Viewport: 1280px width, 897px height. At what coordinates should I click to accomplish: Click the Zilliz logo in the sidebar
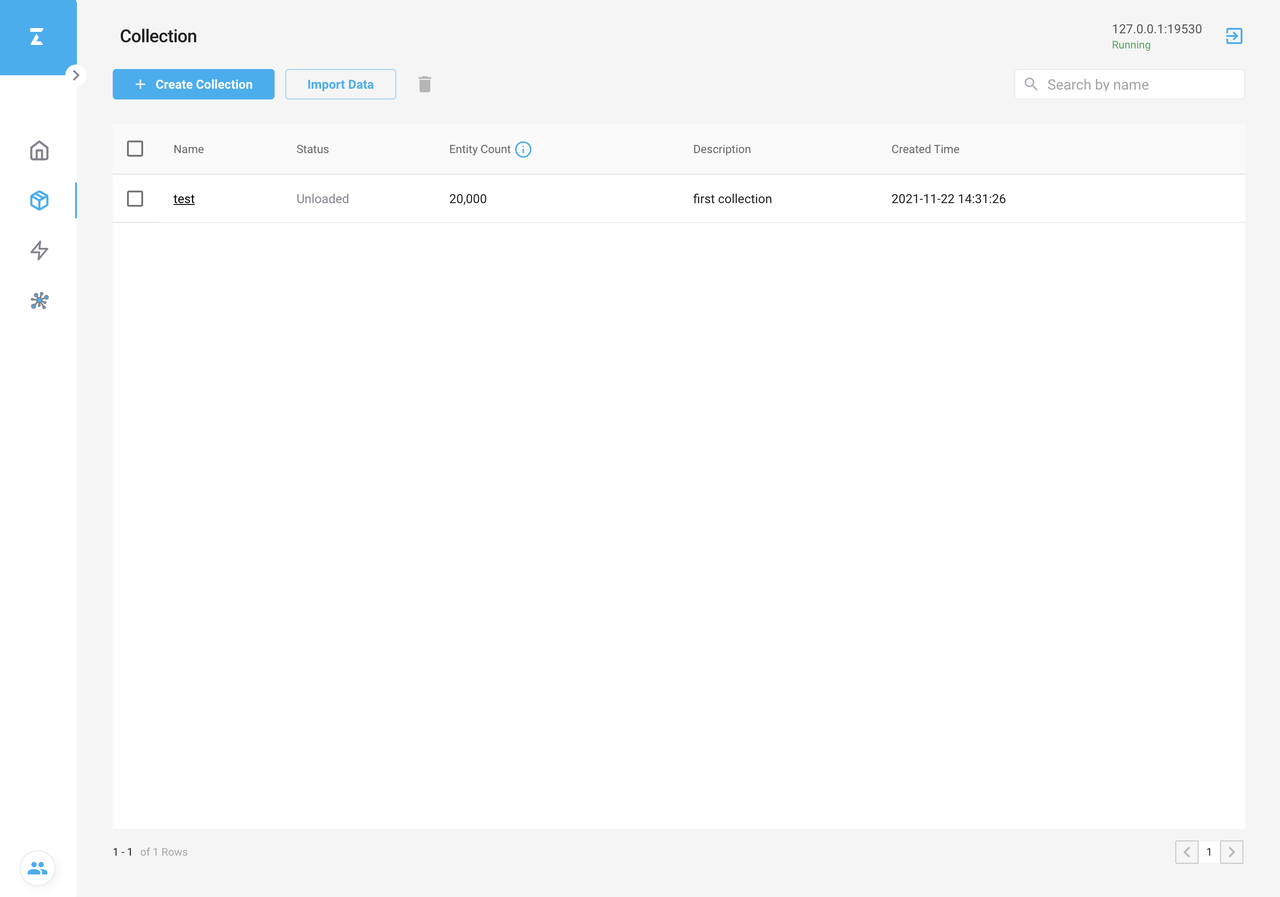[37, 37]
